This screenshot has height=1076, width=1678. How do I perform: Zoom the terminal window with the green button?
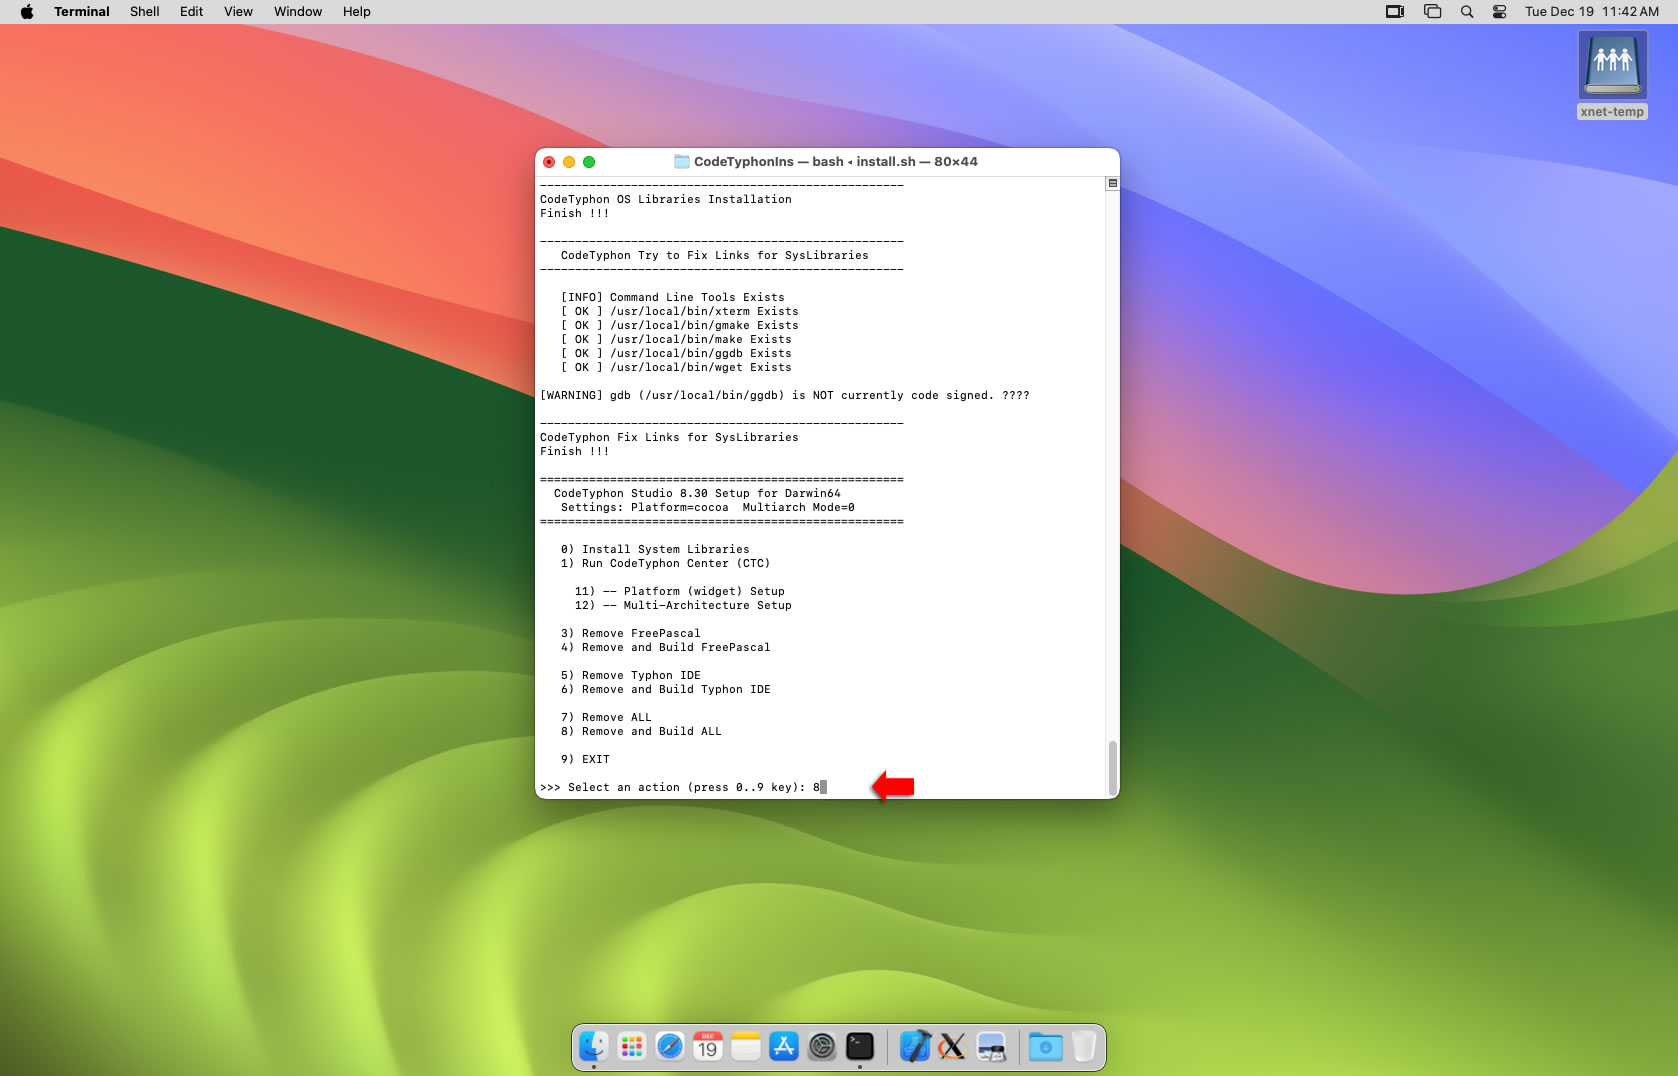tap(589, 162)
